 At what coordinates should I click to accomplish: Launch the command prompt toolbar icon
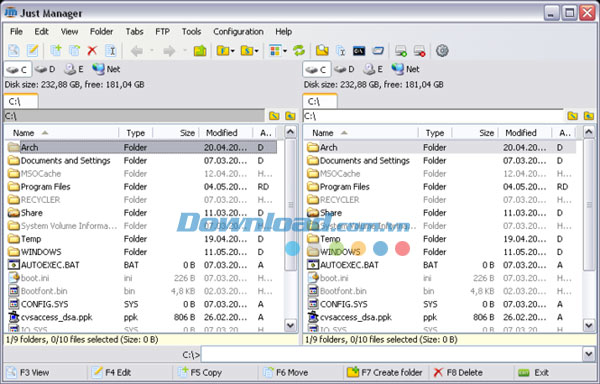click(x=359, y=50)
